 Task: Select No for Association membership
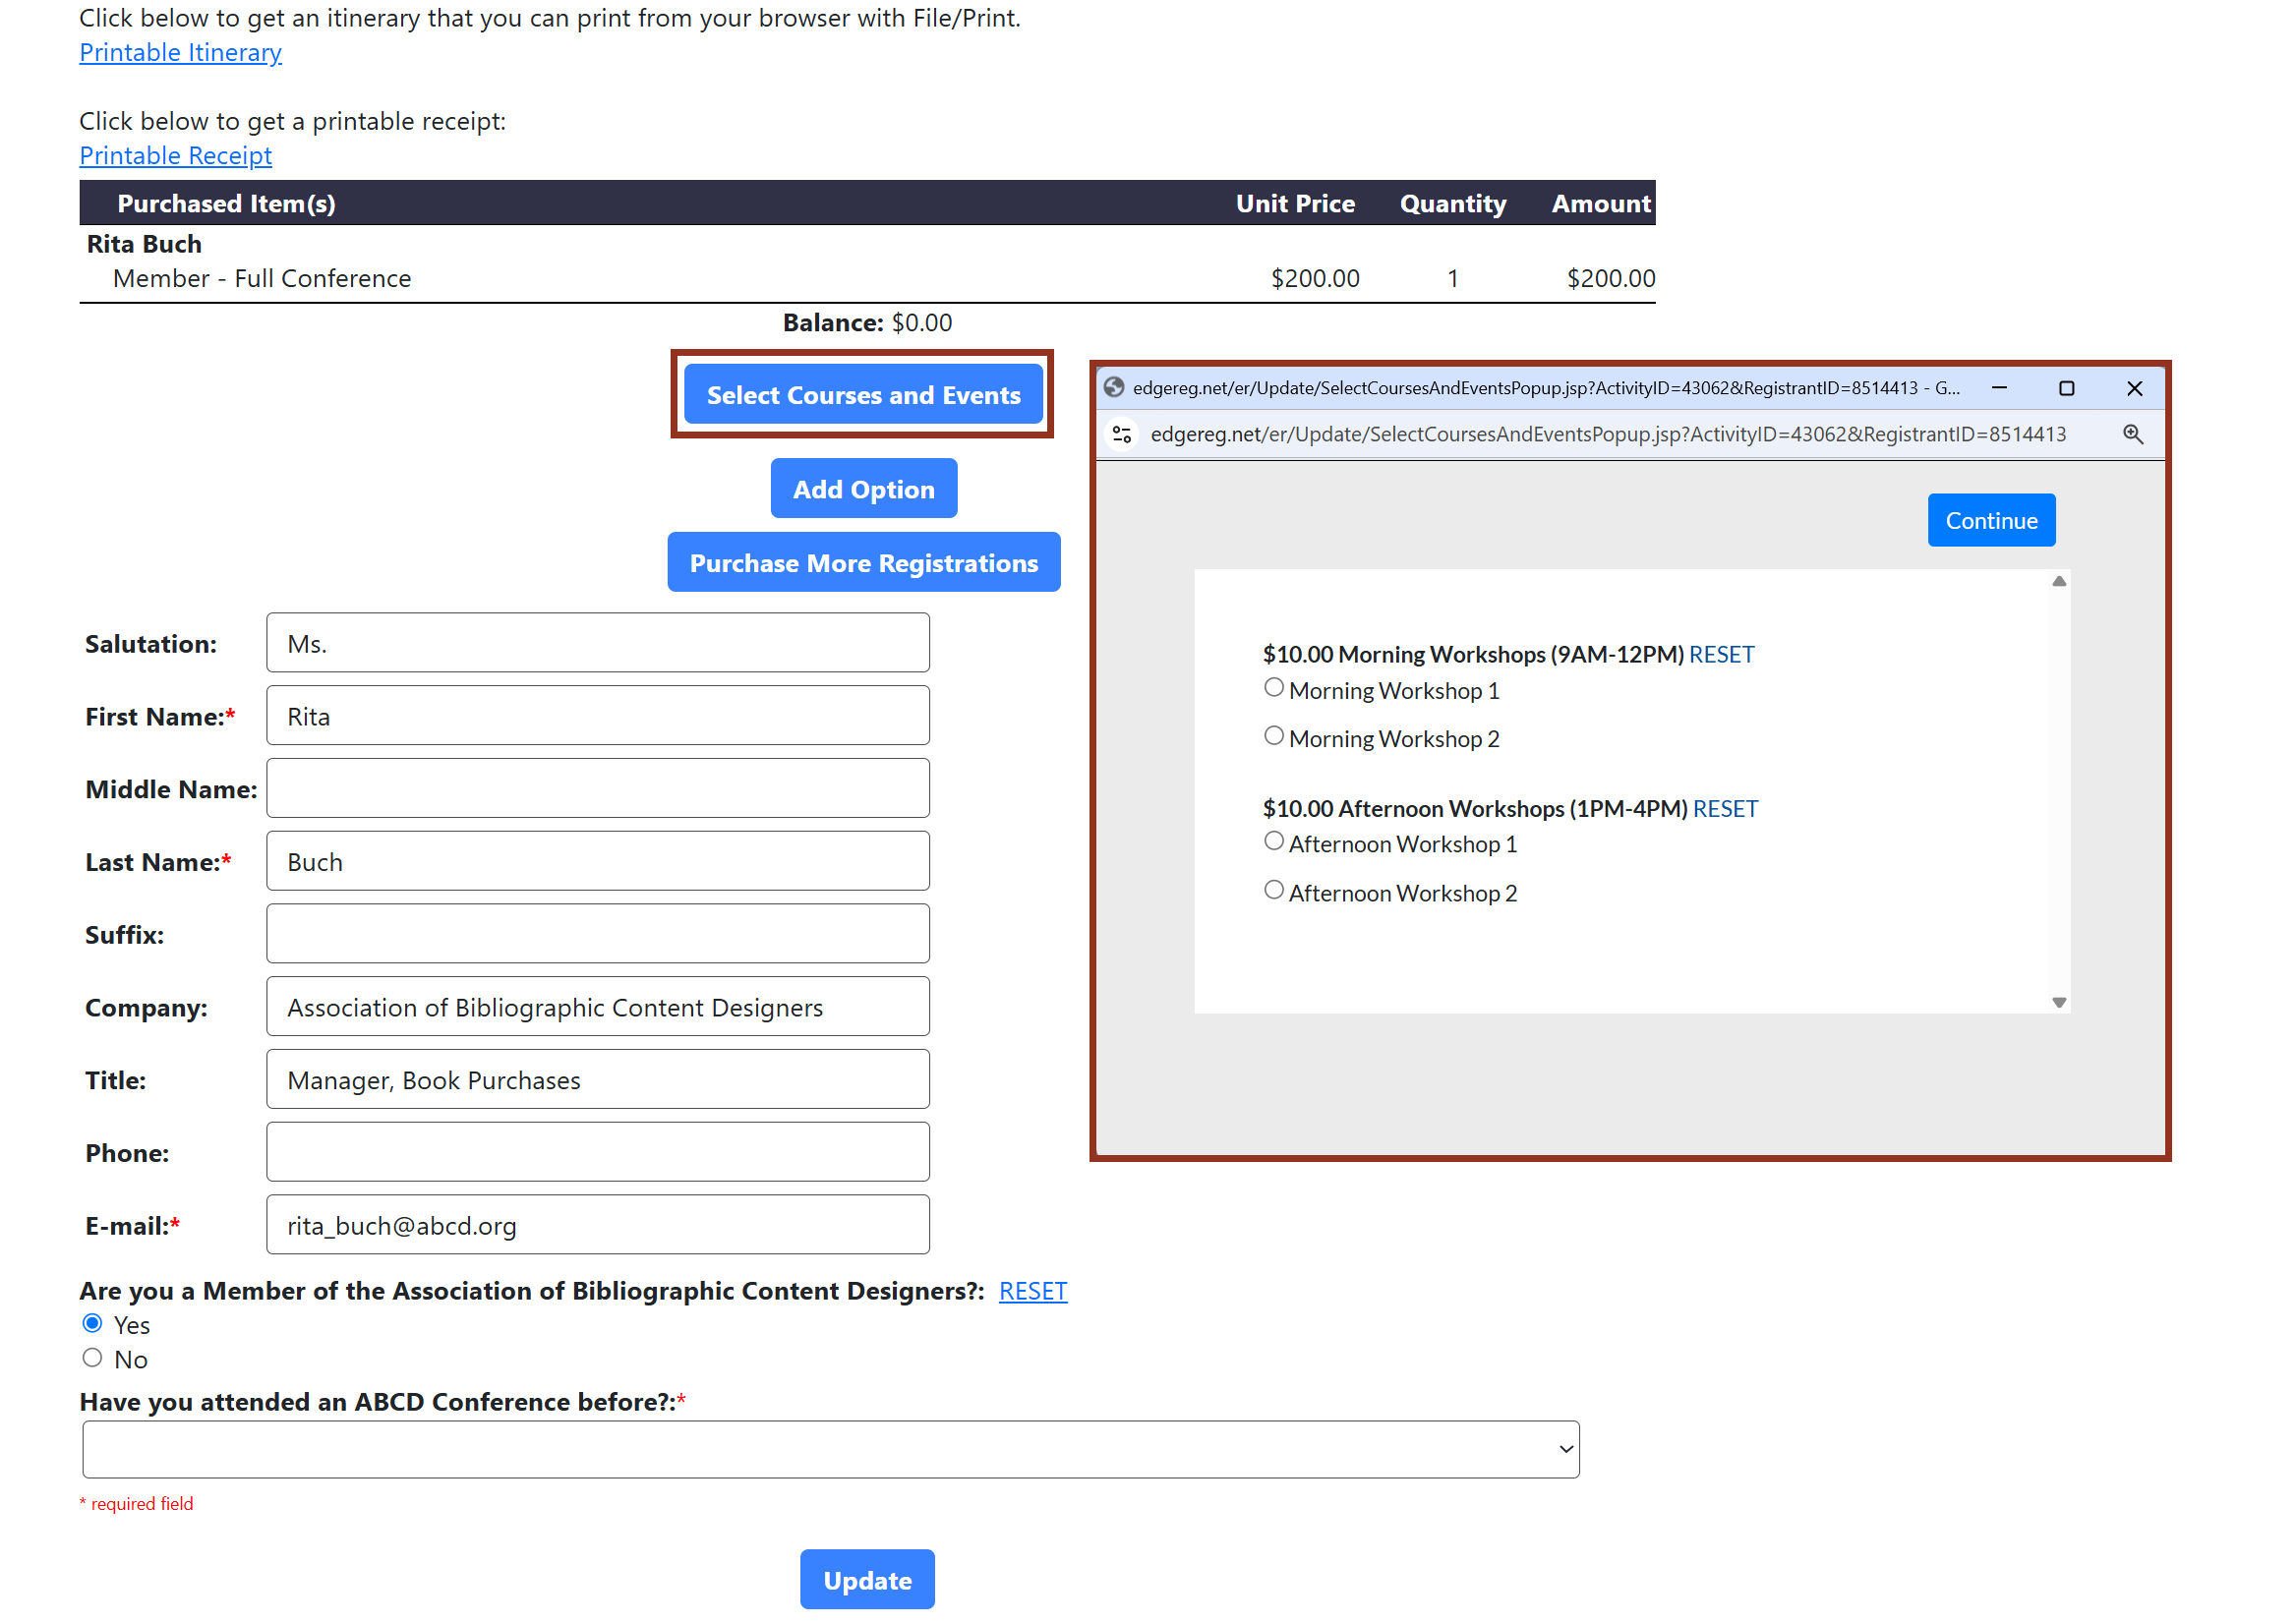click(x=93, y=1358)
